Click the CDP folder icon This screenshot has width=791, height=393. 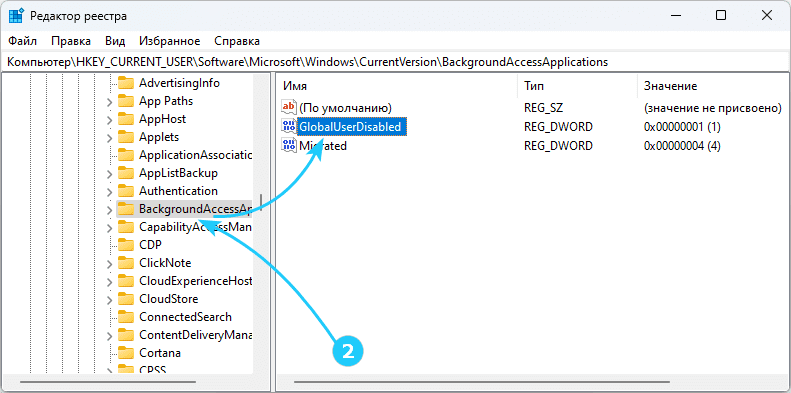126,245
